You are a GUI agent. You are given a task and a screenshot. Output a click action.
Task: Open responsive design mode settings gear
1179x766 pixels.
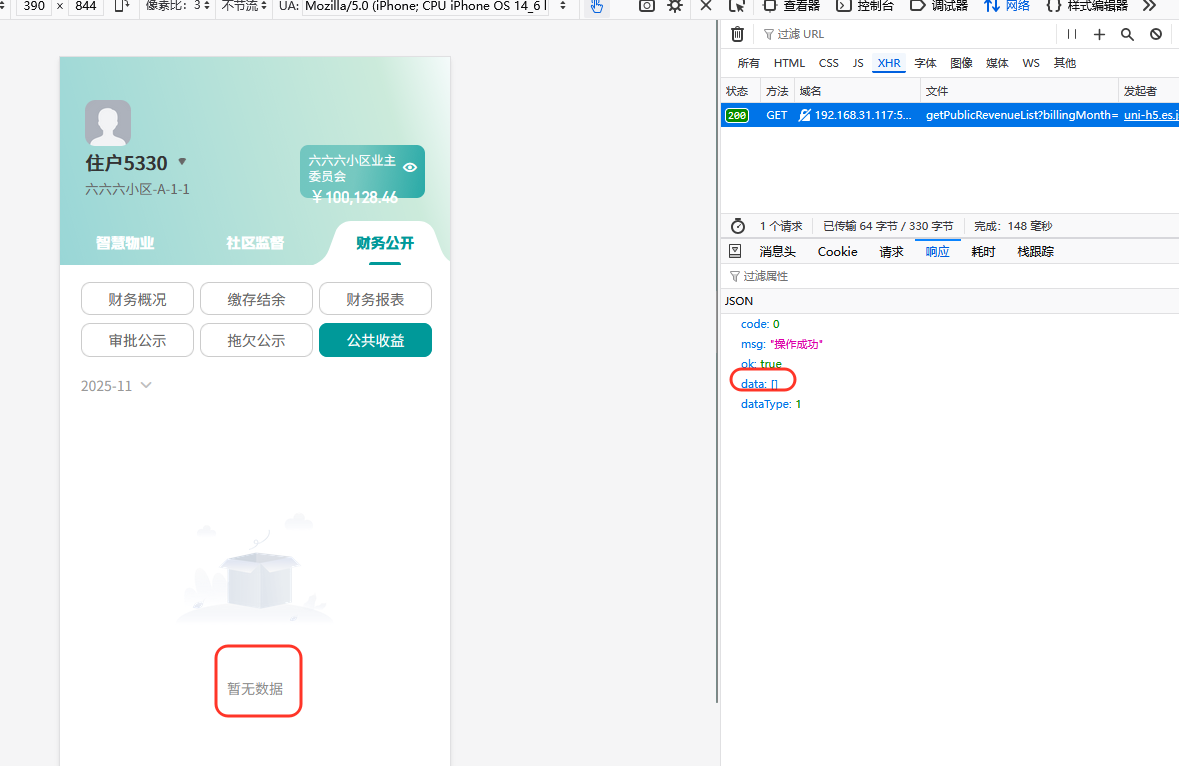click(x=674, y=7)
